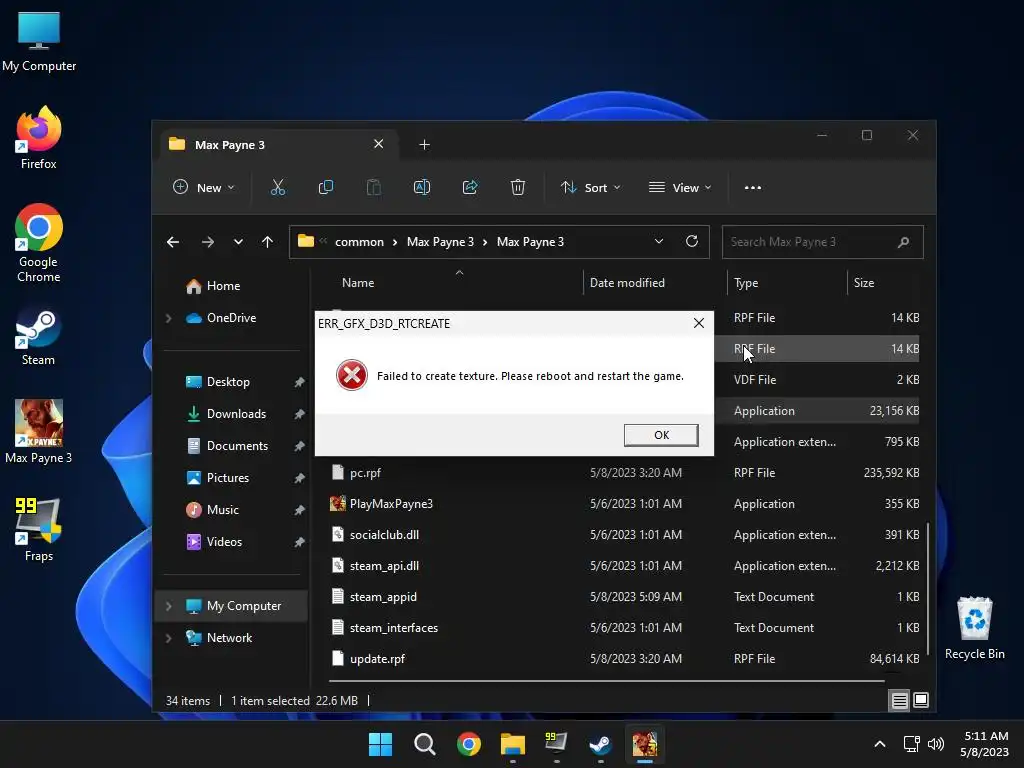Open recent locations chevron
This screenshot has height=768, width=1024.
point(238,242)
